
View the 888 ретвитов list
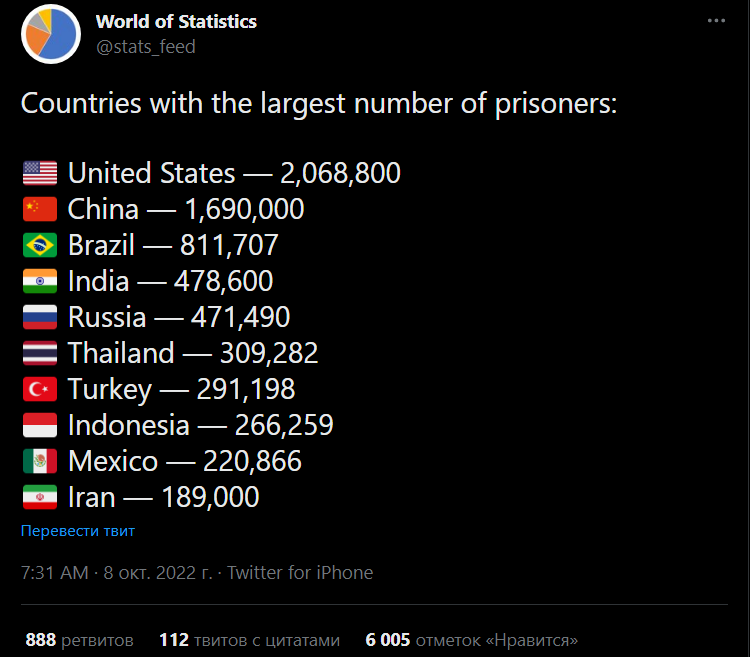coord(78,640)
